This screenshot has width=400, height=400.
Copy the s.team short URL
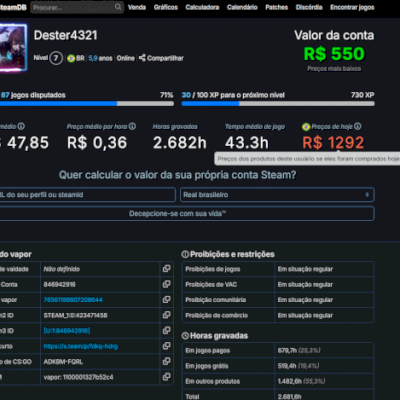pos(166,346)
